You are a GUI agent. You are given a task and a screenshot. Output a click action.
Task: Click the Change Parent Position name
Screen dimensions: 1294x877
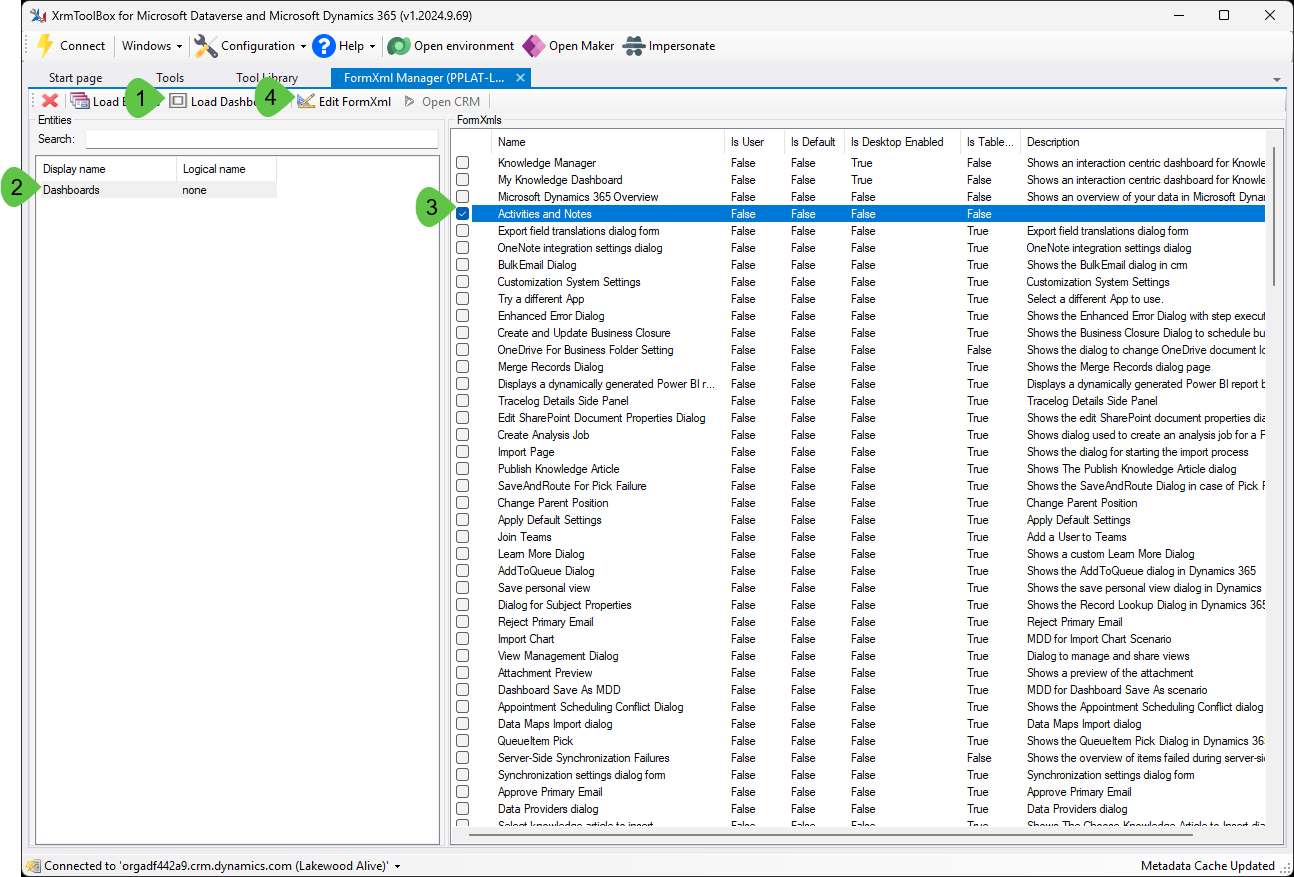pos(553,503)
